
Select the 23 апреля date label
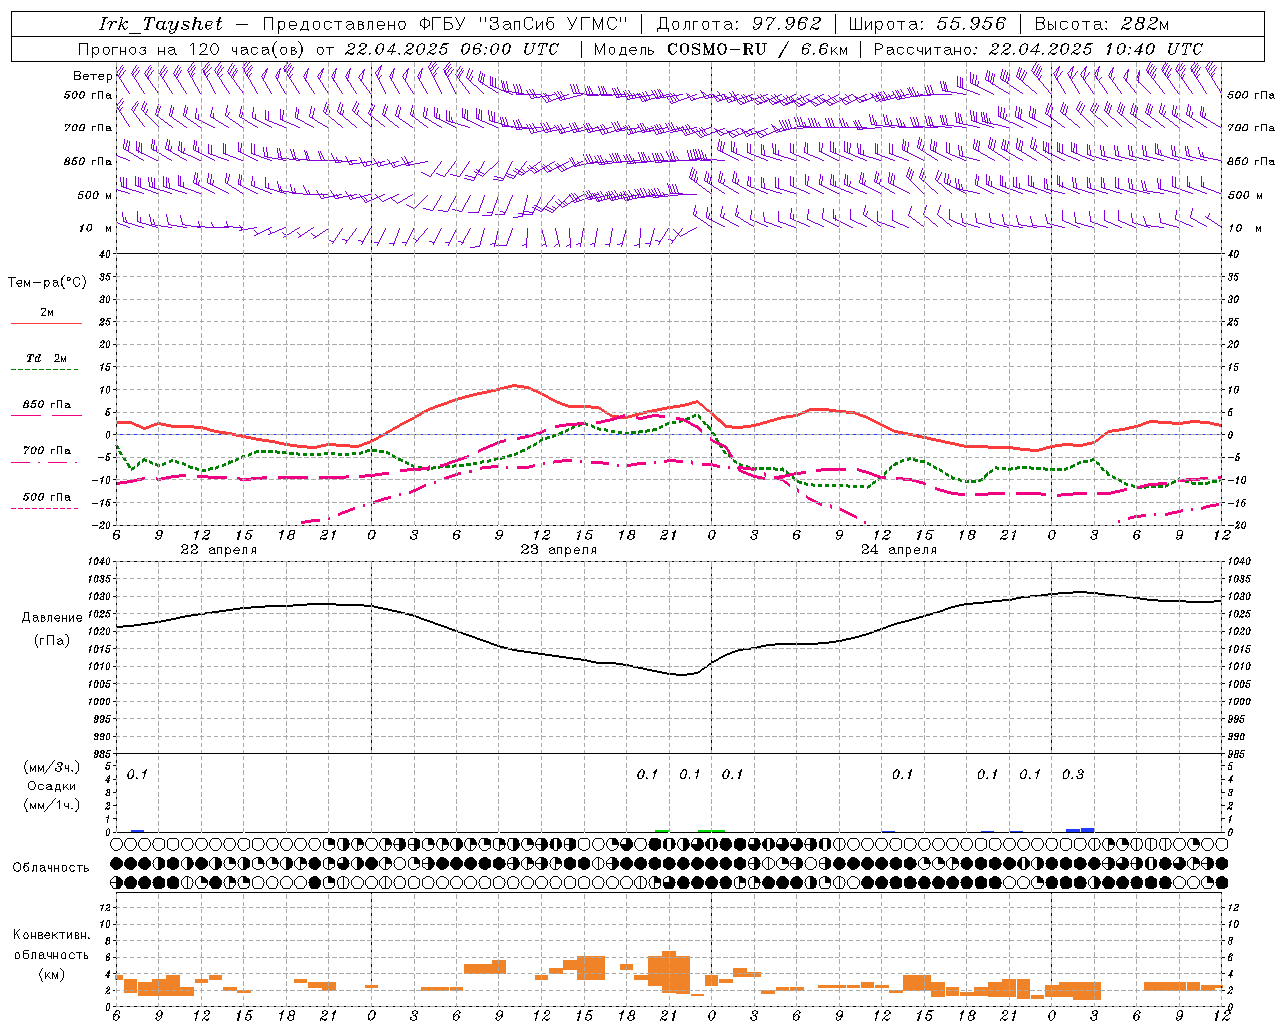[x=558, y=550]
